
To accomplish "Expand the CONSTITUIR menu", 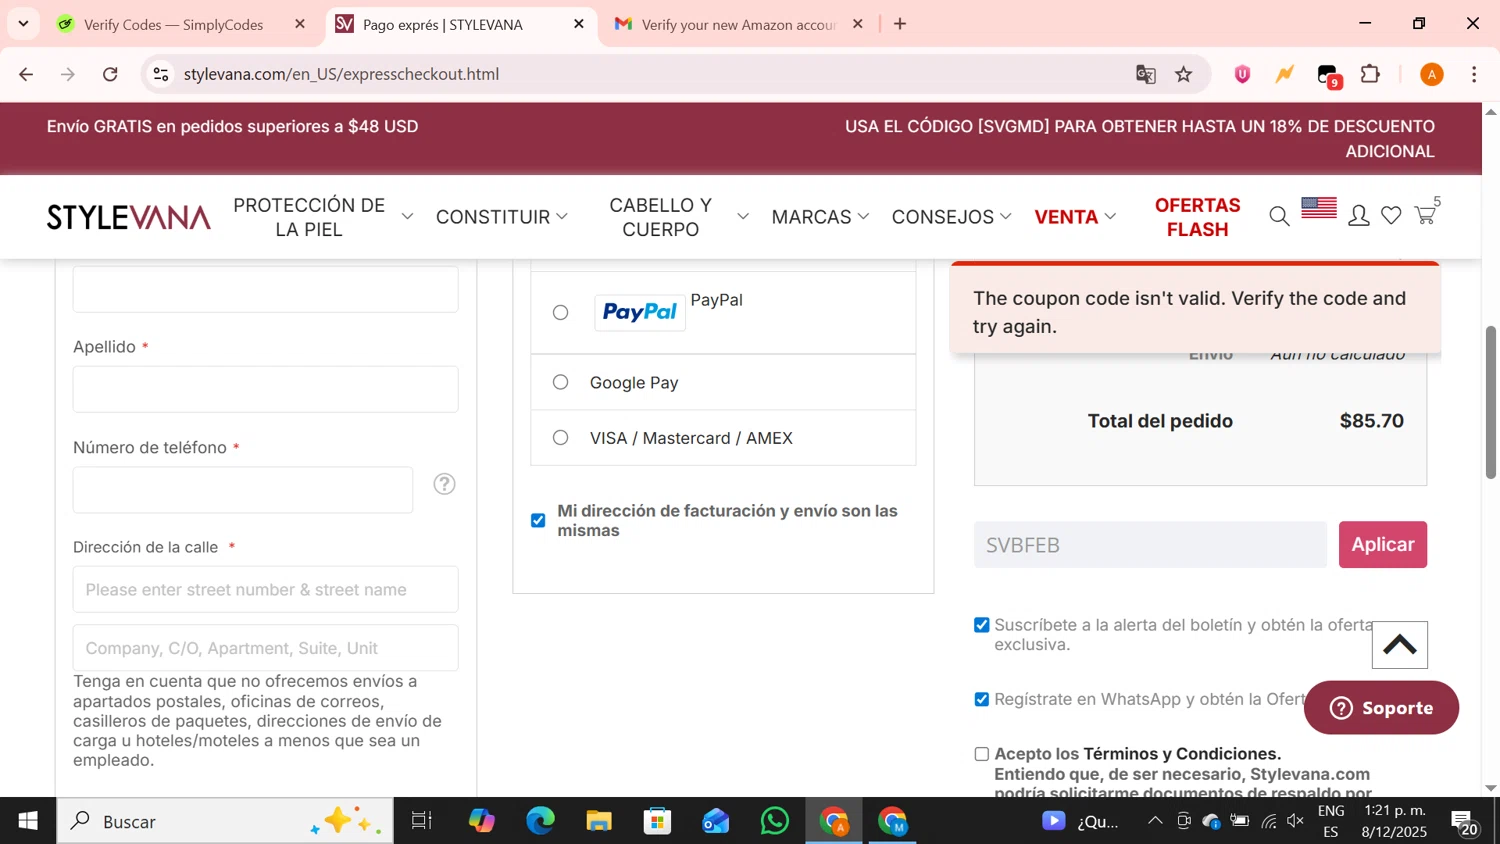I will 502,217.
